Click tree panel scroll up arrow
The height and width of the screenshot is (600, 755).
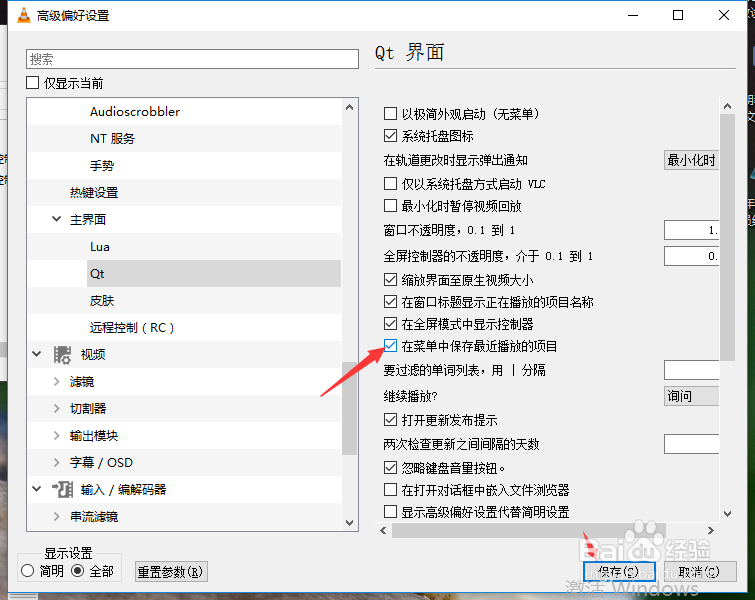(x=350, y=107)
